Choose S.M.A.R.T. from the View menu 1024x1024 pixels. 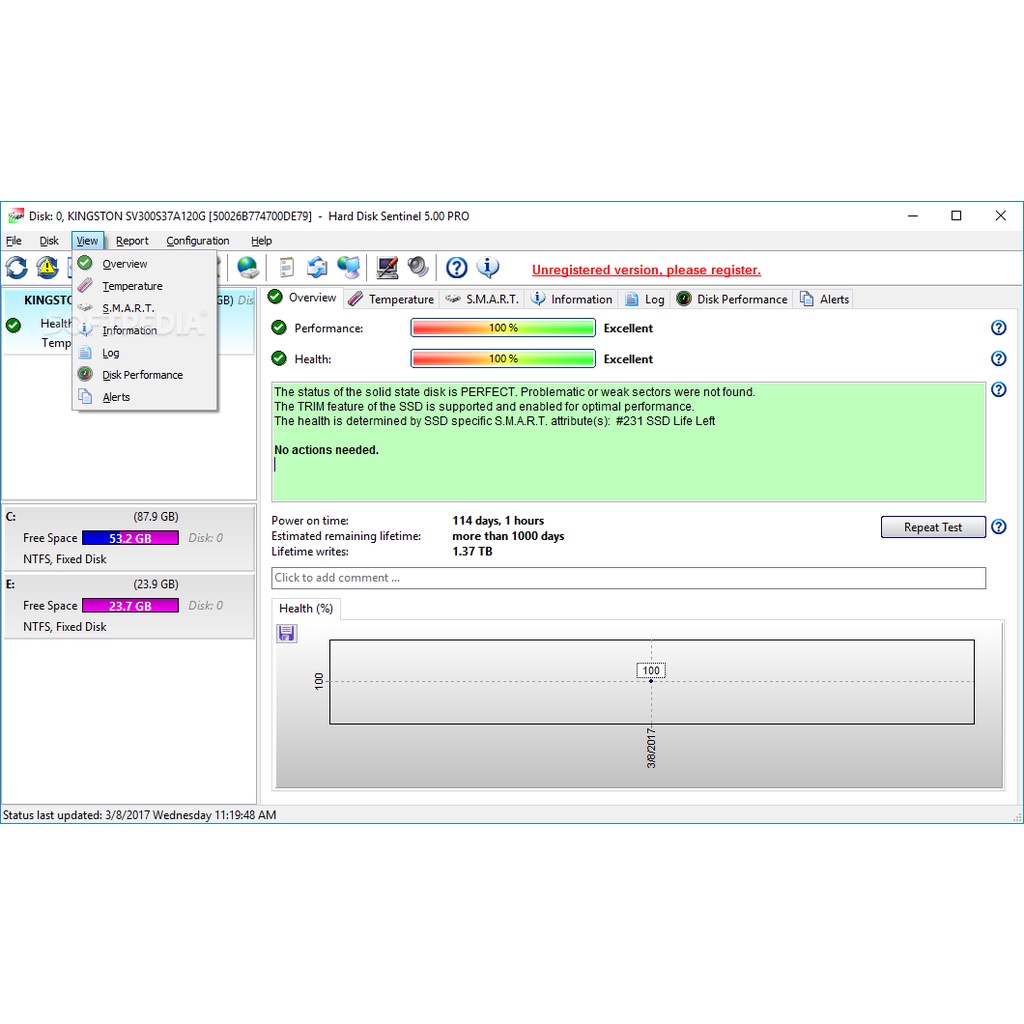[x=144, y=308]
